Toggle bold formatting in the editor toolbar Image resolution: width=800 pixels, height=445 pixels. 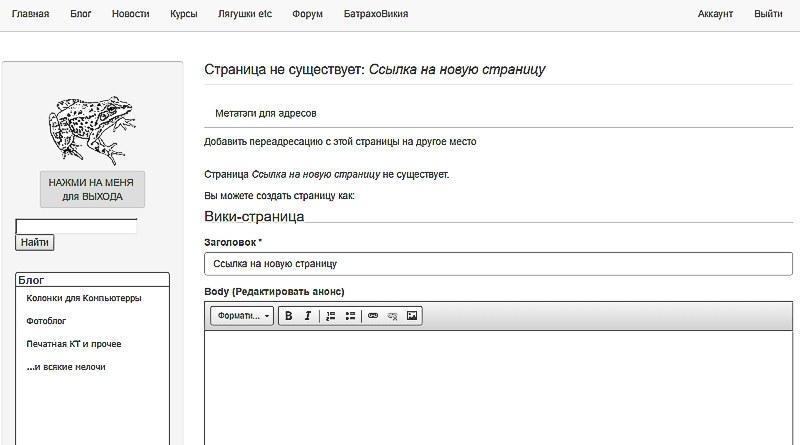(x=288, y=316)
